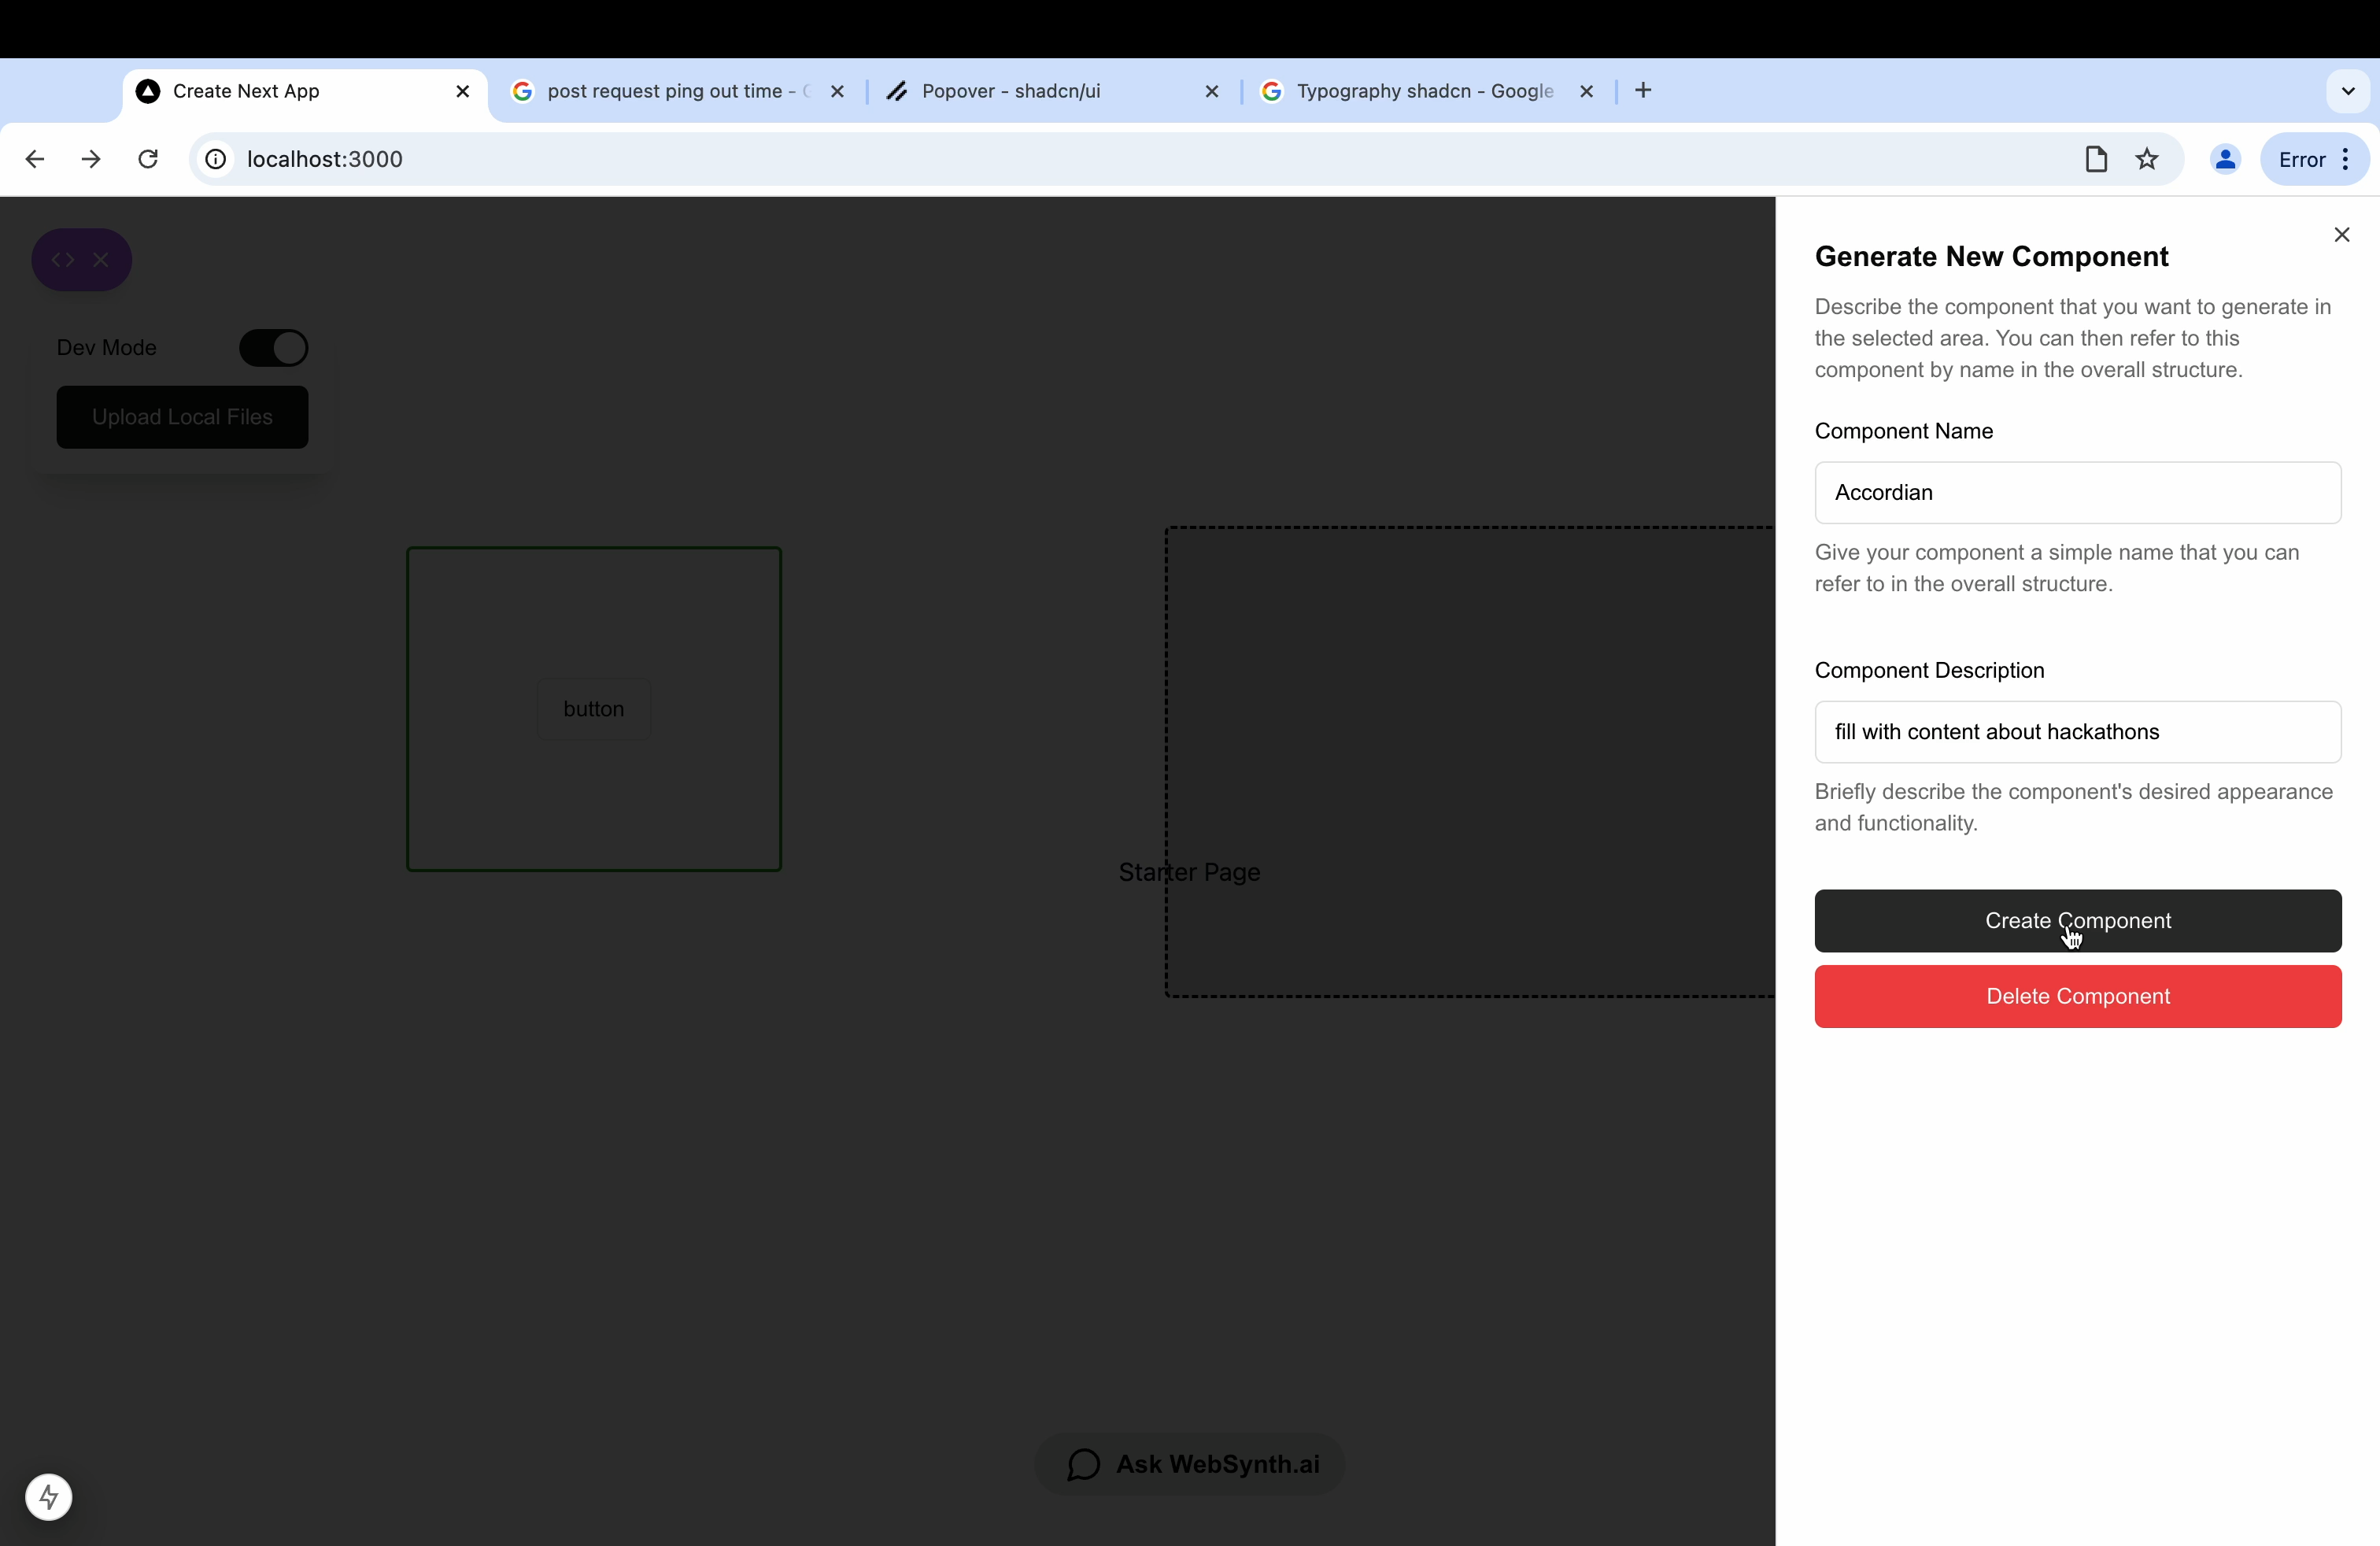Click the browser back arrow
The width and height of the screenshot is (2380, 1546).
click(35, 159)
